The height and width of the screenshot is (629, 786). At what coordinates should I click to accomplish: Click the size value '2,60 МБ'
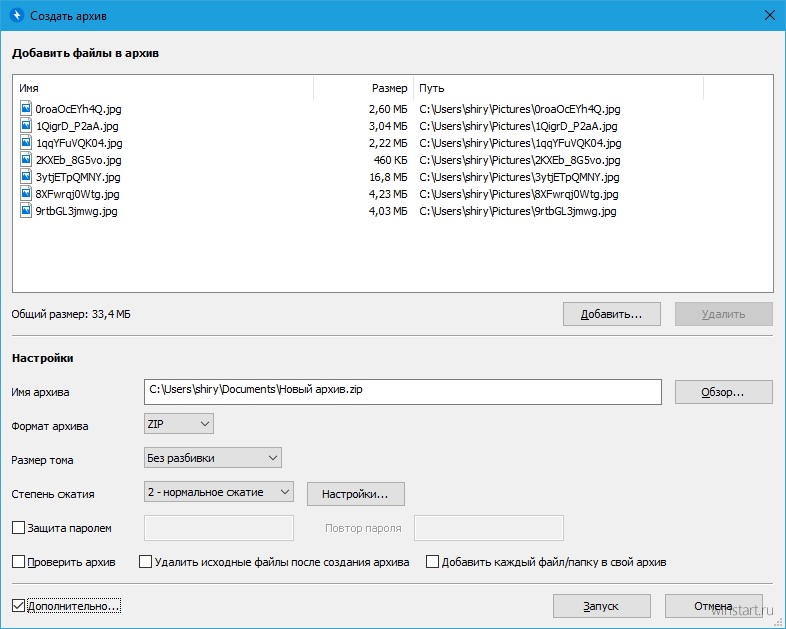pos(388,109)
